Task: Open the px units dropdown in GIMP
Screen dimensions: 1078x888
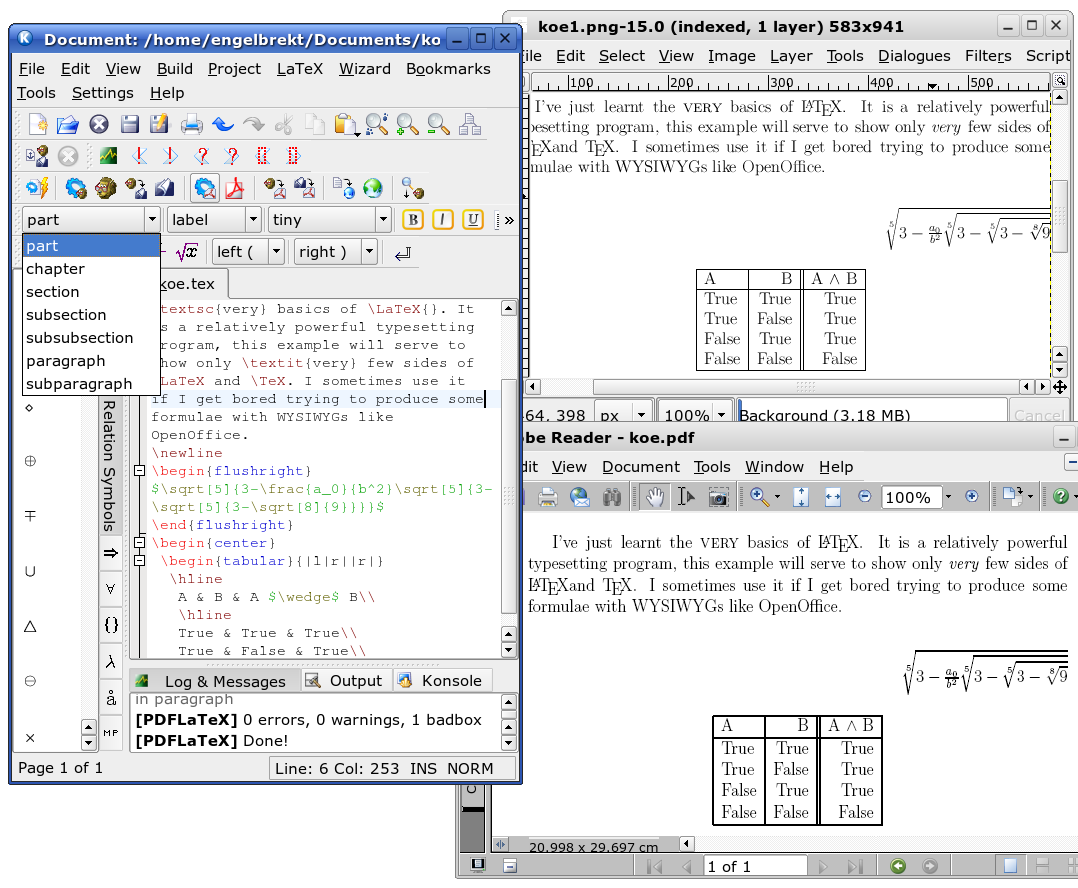Action: [x=641, y=414]
